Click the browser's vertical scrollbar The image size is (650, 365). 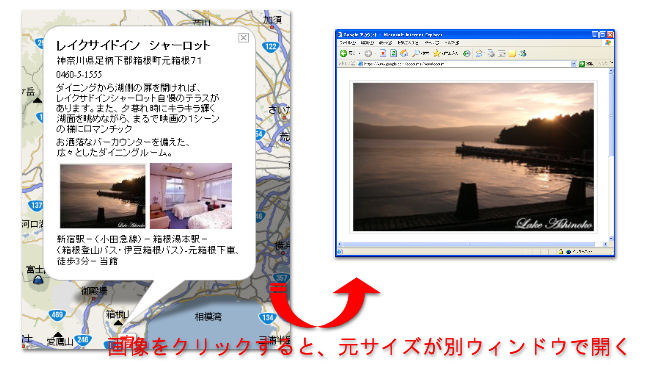[x=611, y=156]
